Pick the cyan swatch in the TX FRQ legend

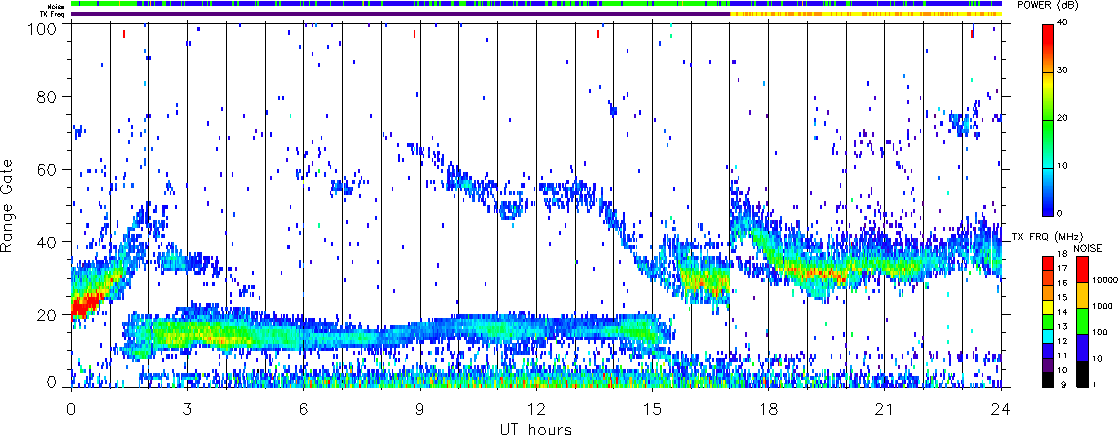1047,337
